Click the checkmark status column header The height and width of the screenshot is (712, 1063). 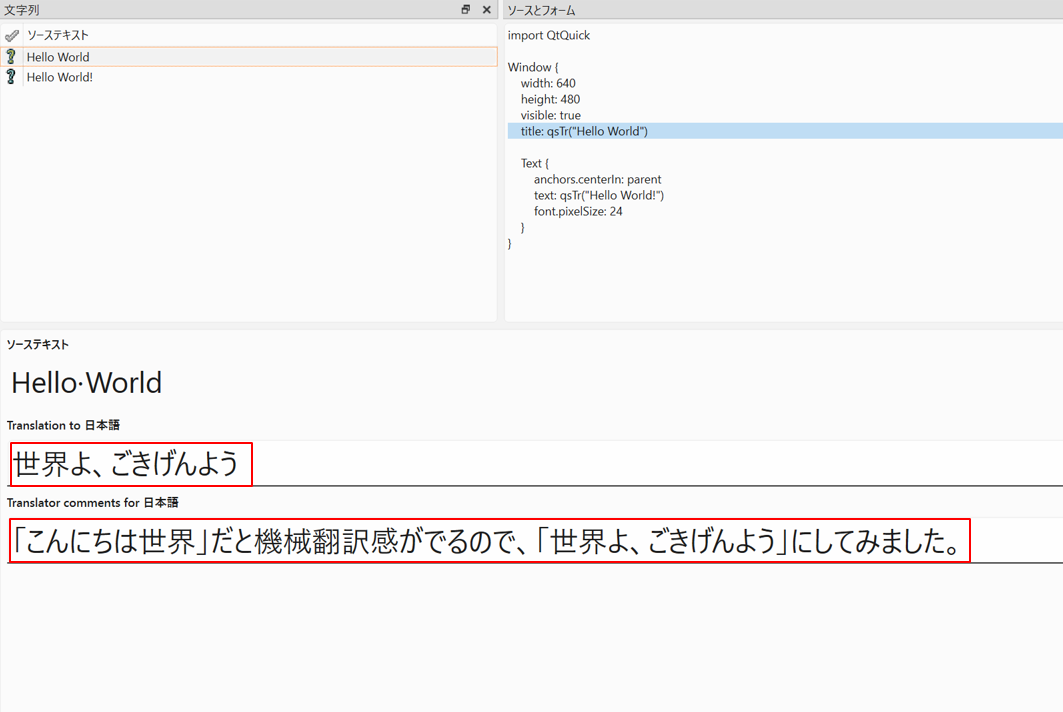click(x=12, y=35)
